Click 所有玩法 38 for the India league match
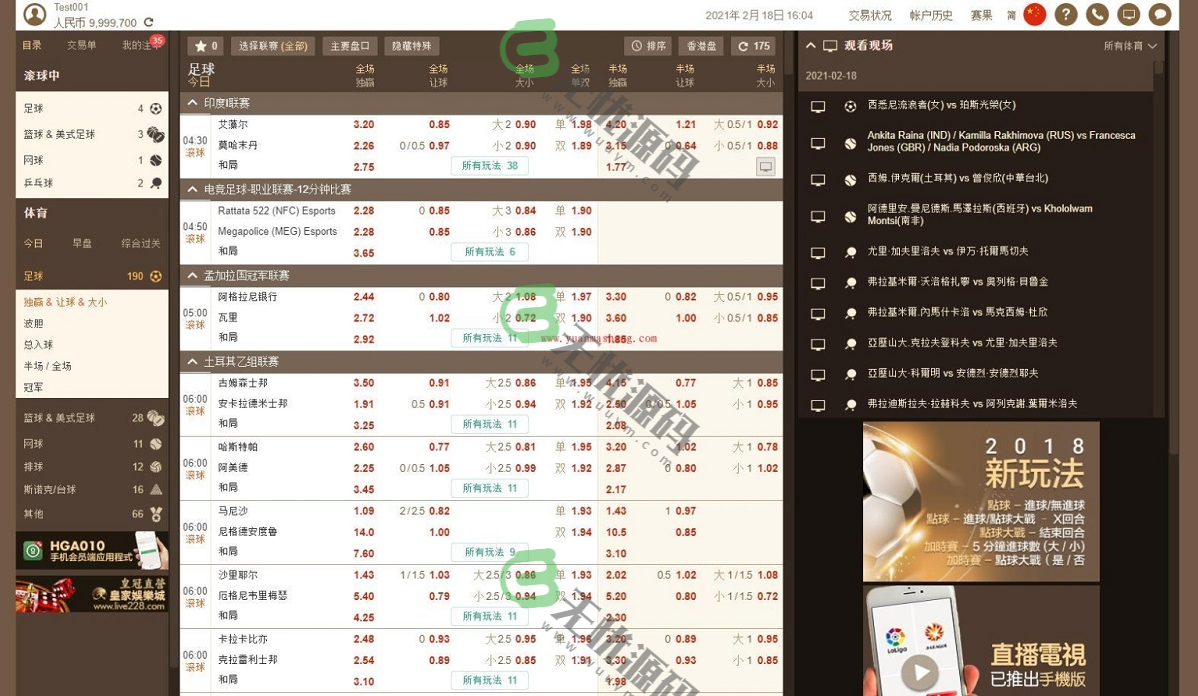1198x696 pixels. pyautogui.click(x=489, y=166)
